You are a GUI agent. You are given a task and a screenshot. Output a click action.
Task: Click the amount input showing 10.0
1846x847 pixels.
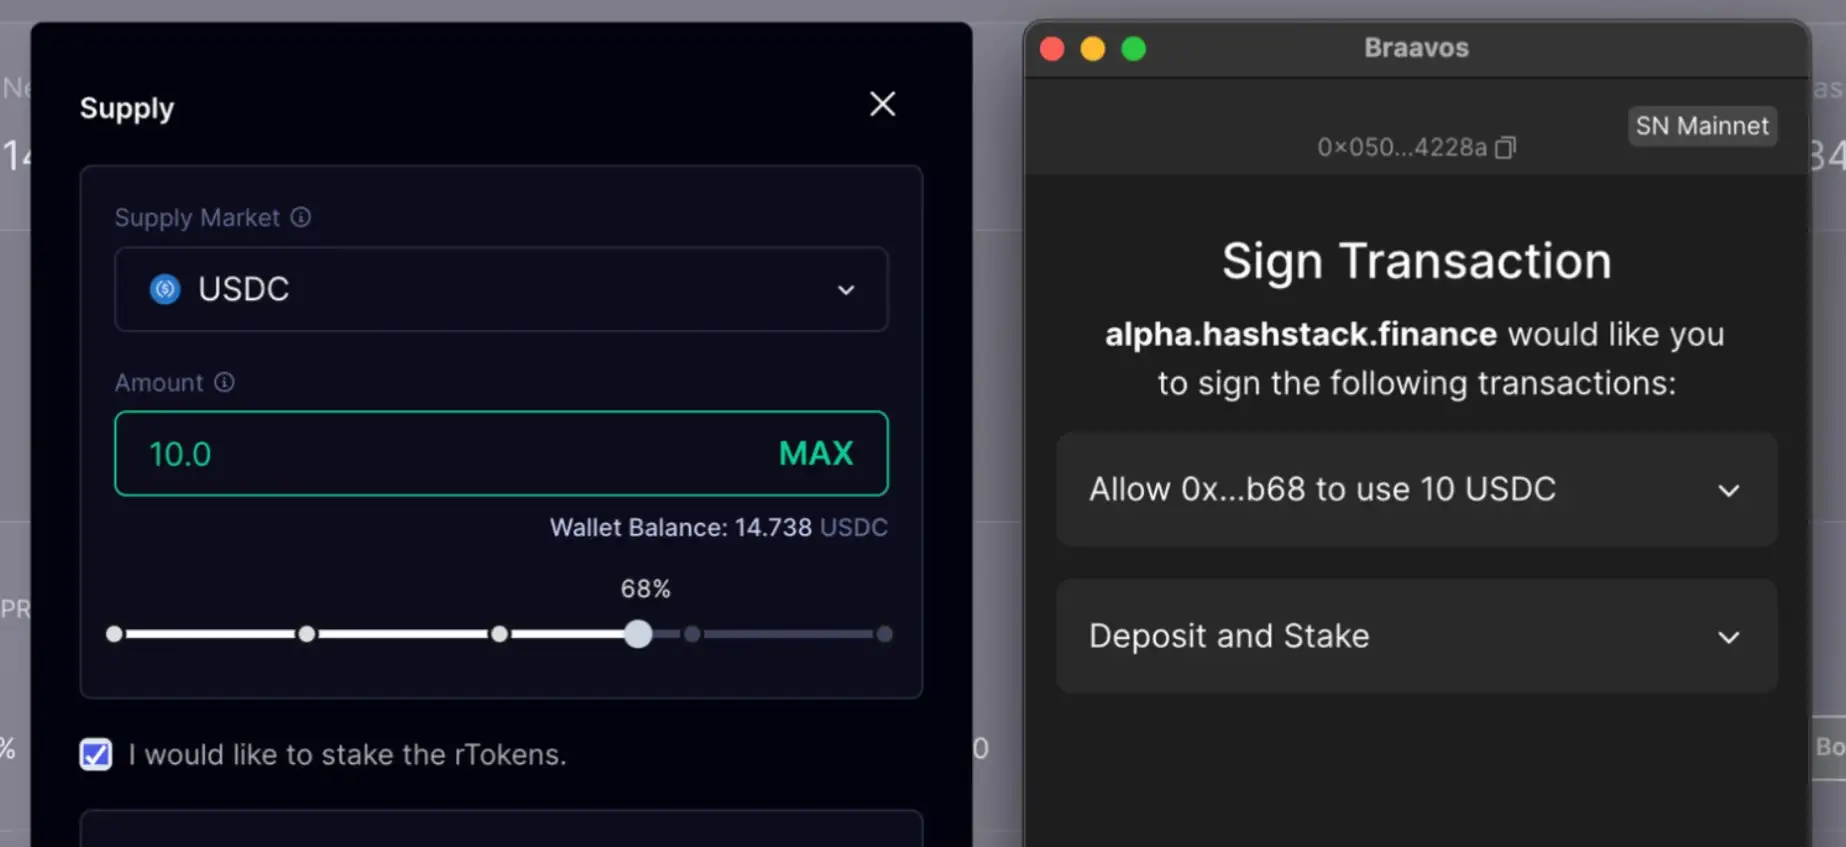(x=440, y=454)
